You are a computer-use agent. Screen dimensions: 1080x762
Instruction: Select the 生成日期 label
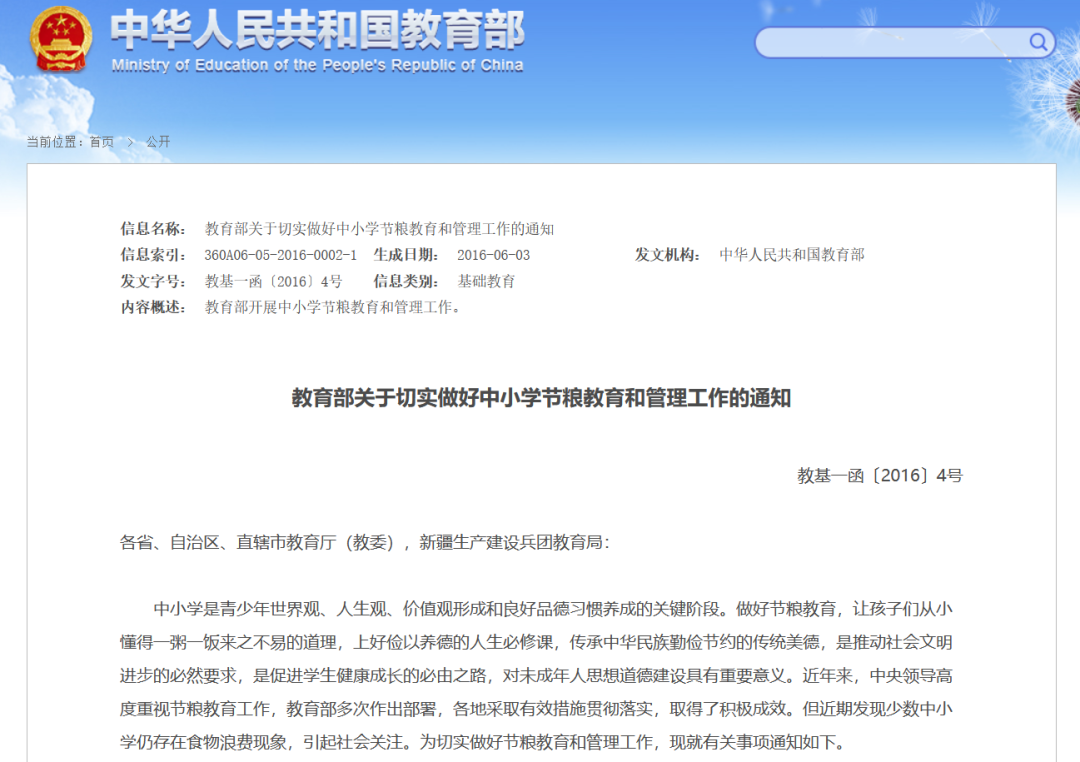click(x=406, y=255)
